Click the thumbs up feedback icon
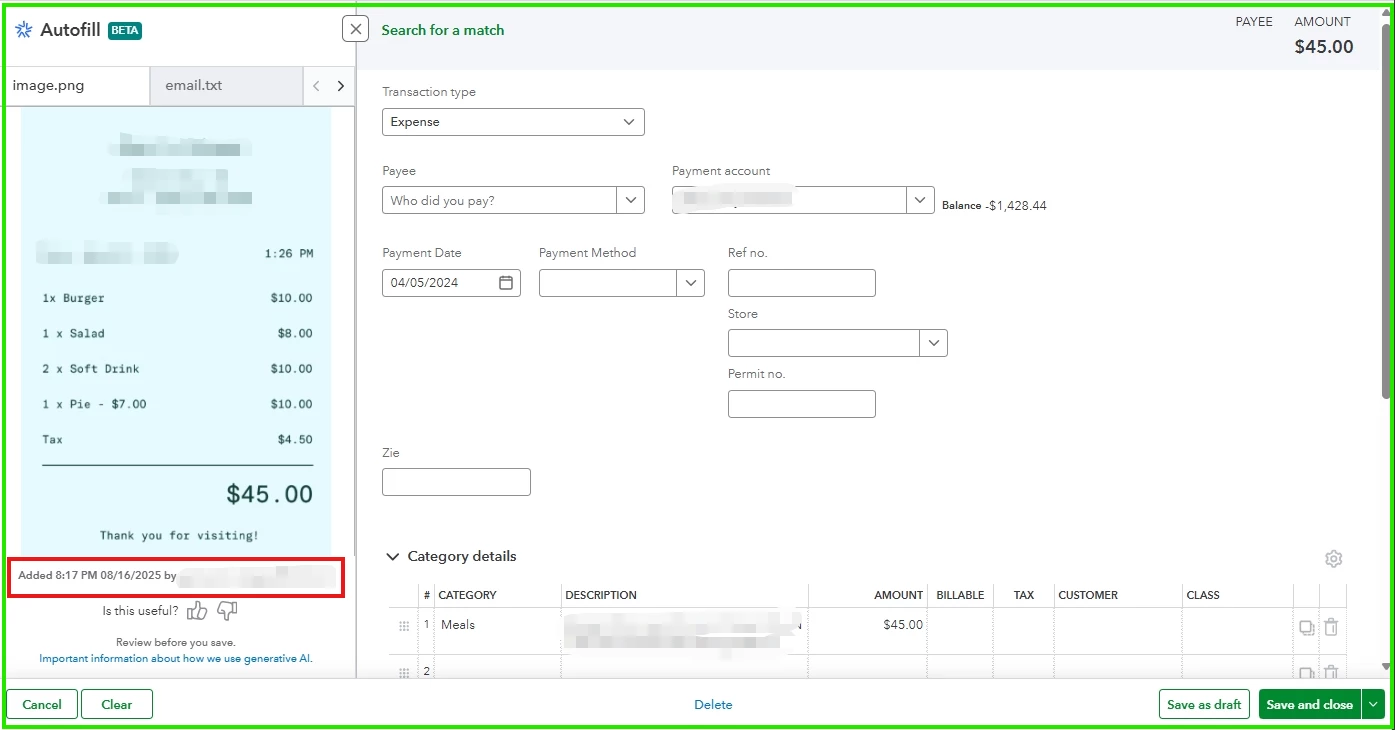The width and height of the screenshot is (1395, 730). tap(197, 610)
